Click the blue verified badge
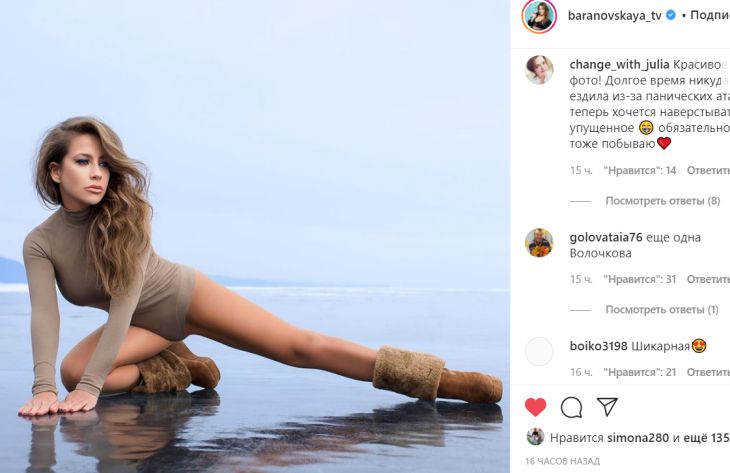Screen dimensions: 730x473 point(671,15)
